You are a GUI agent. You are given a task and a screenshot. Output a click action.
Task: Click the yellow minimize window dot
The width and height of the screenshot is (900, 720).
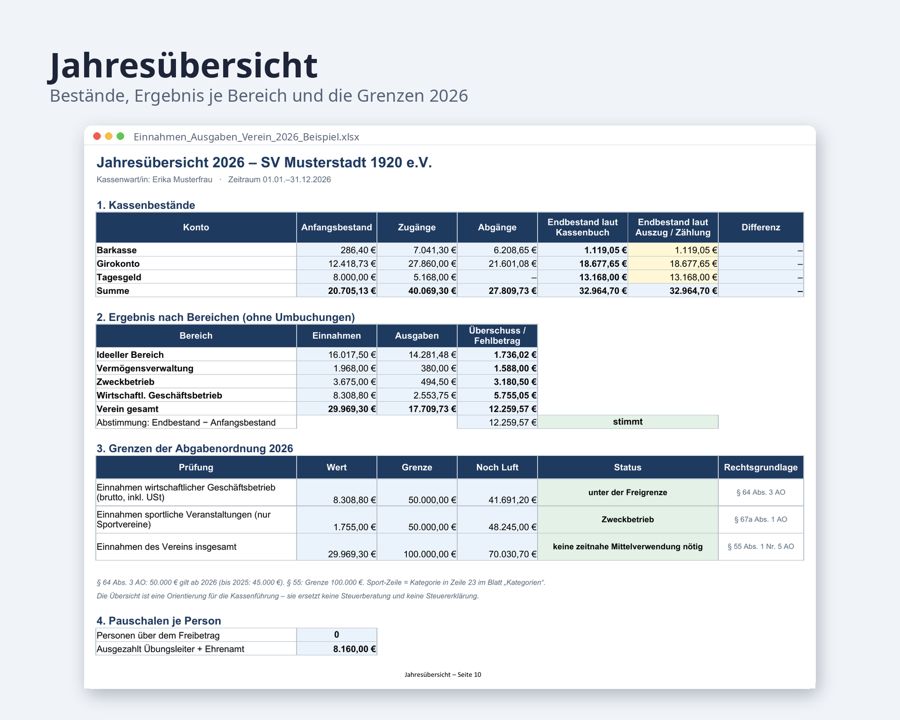(108, 136)
